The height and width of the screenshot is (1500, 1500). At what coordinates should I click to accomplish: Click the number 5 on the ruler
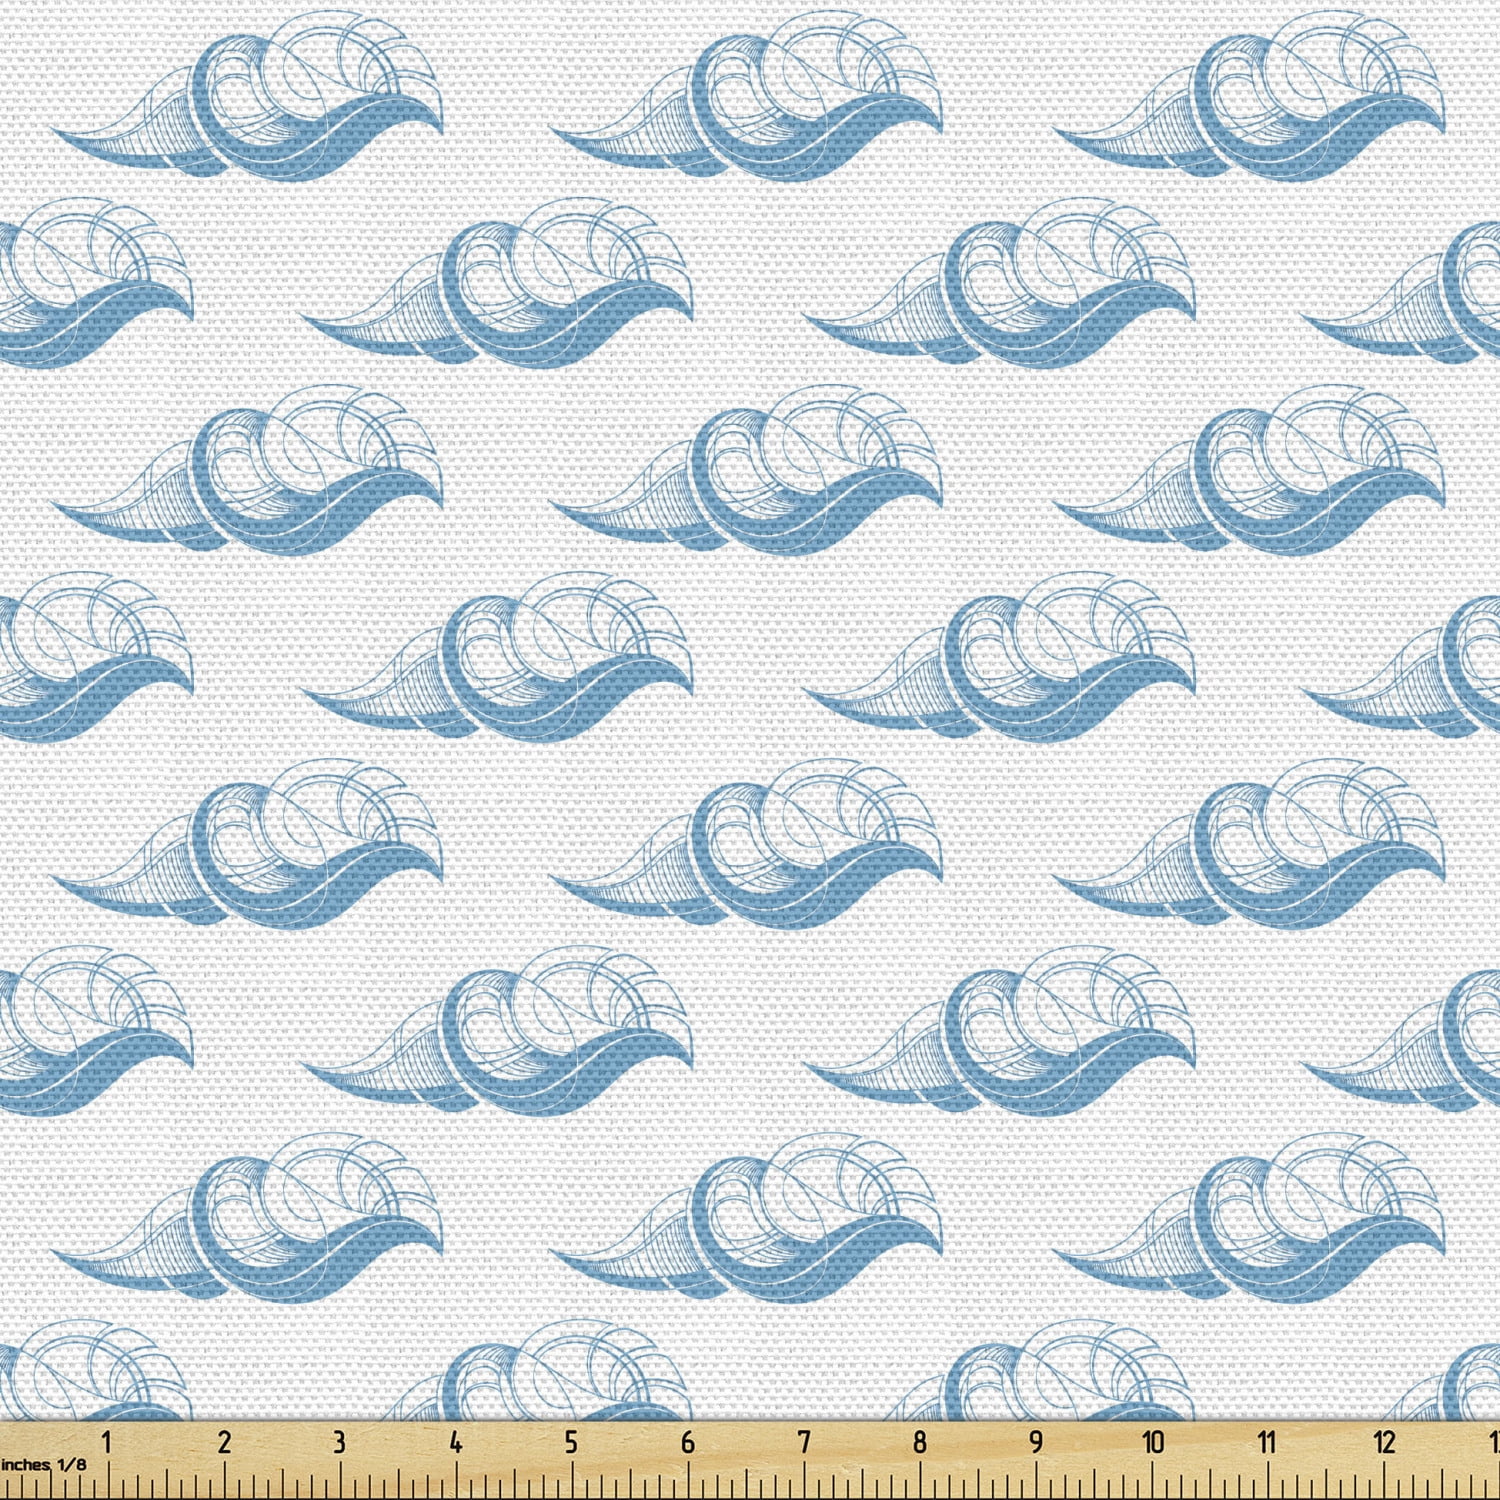[571, 1443]
